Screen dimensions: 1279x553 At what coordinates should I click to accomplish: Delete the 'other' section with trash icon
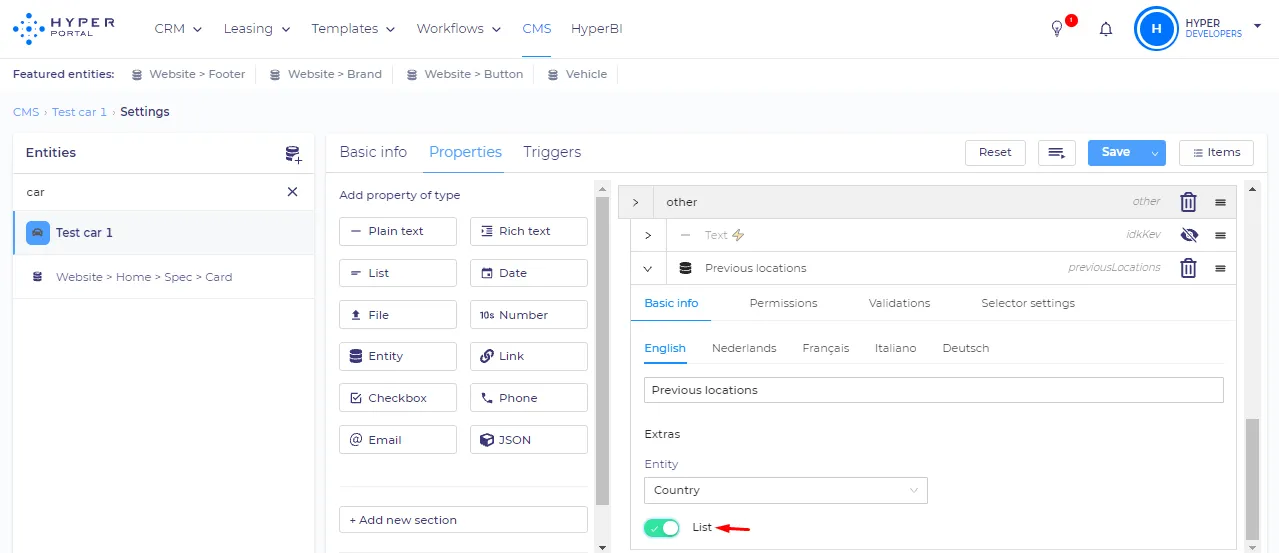[1188, 202]
